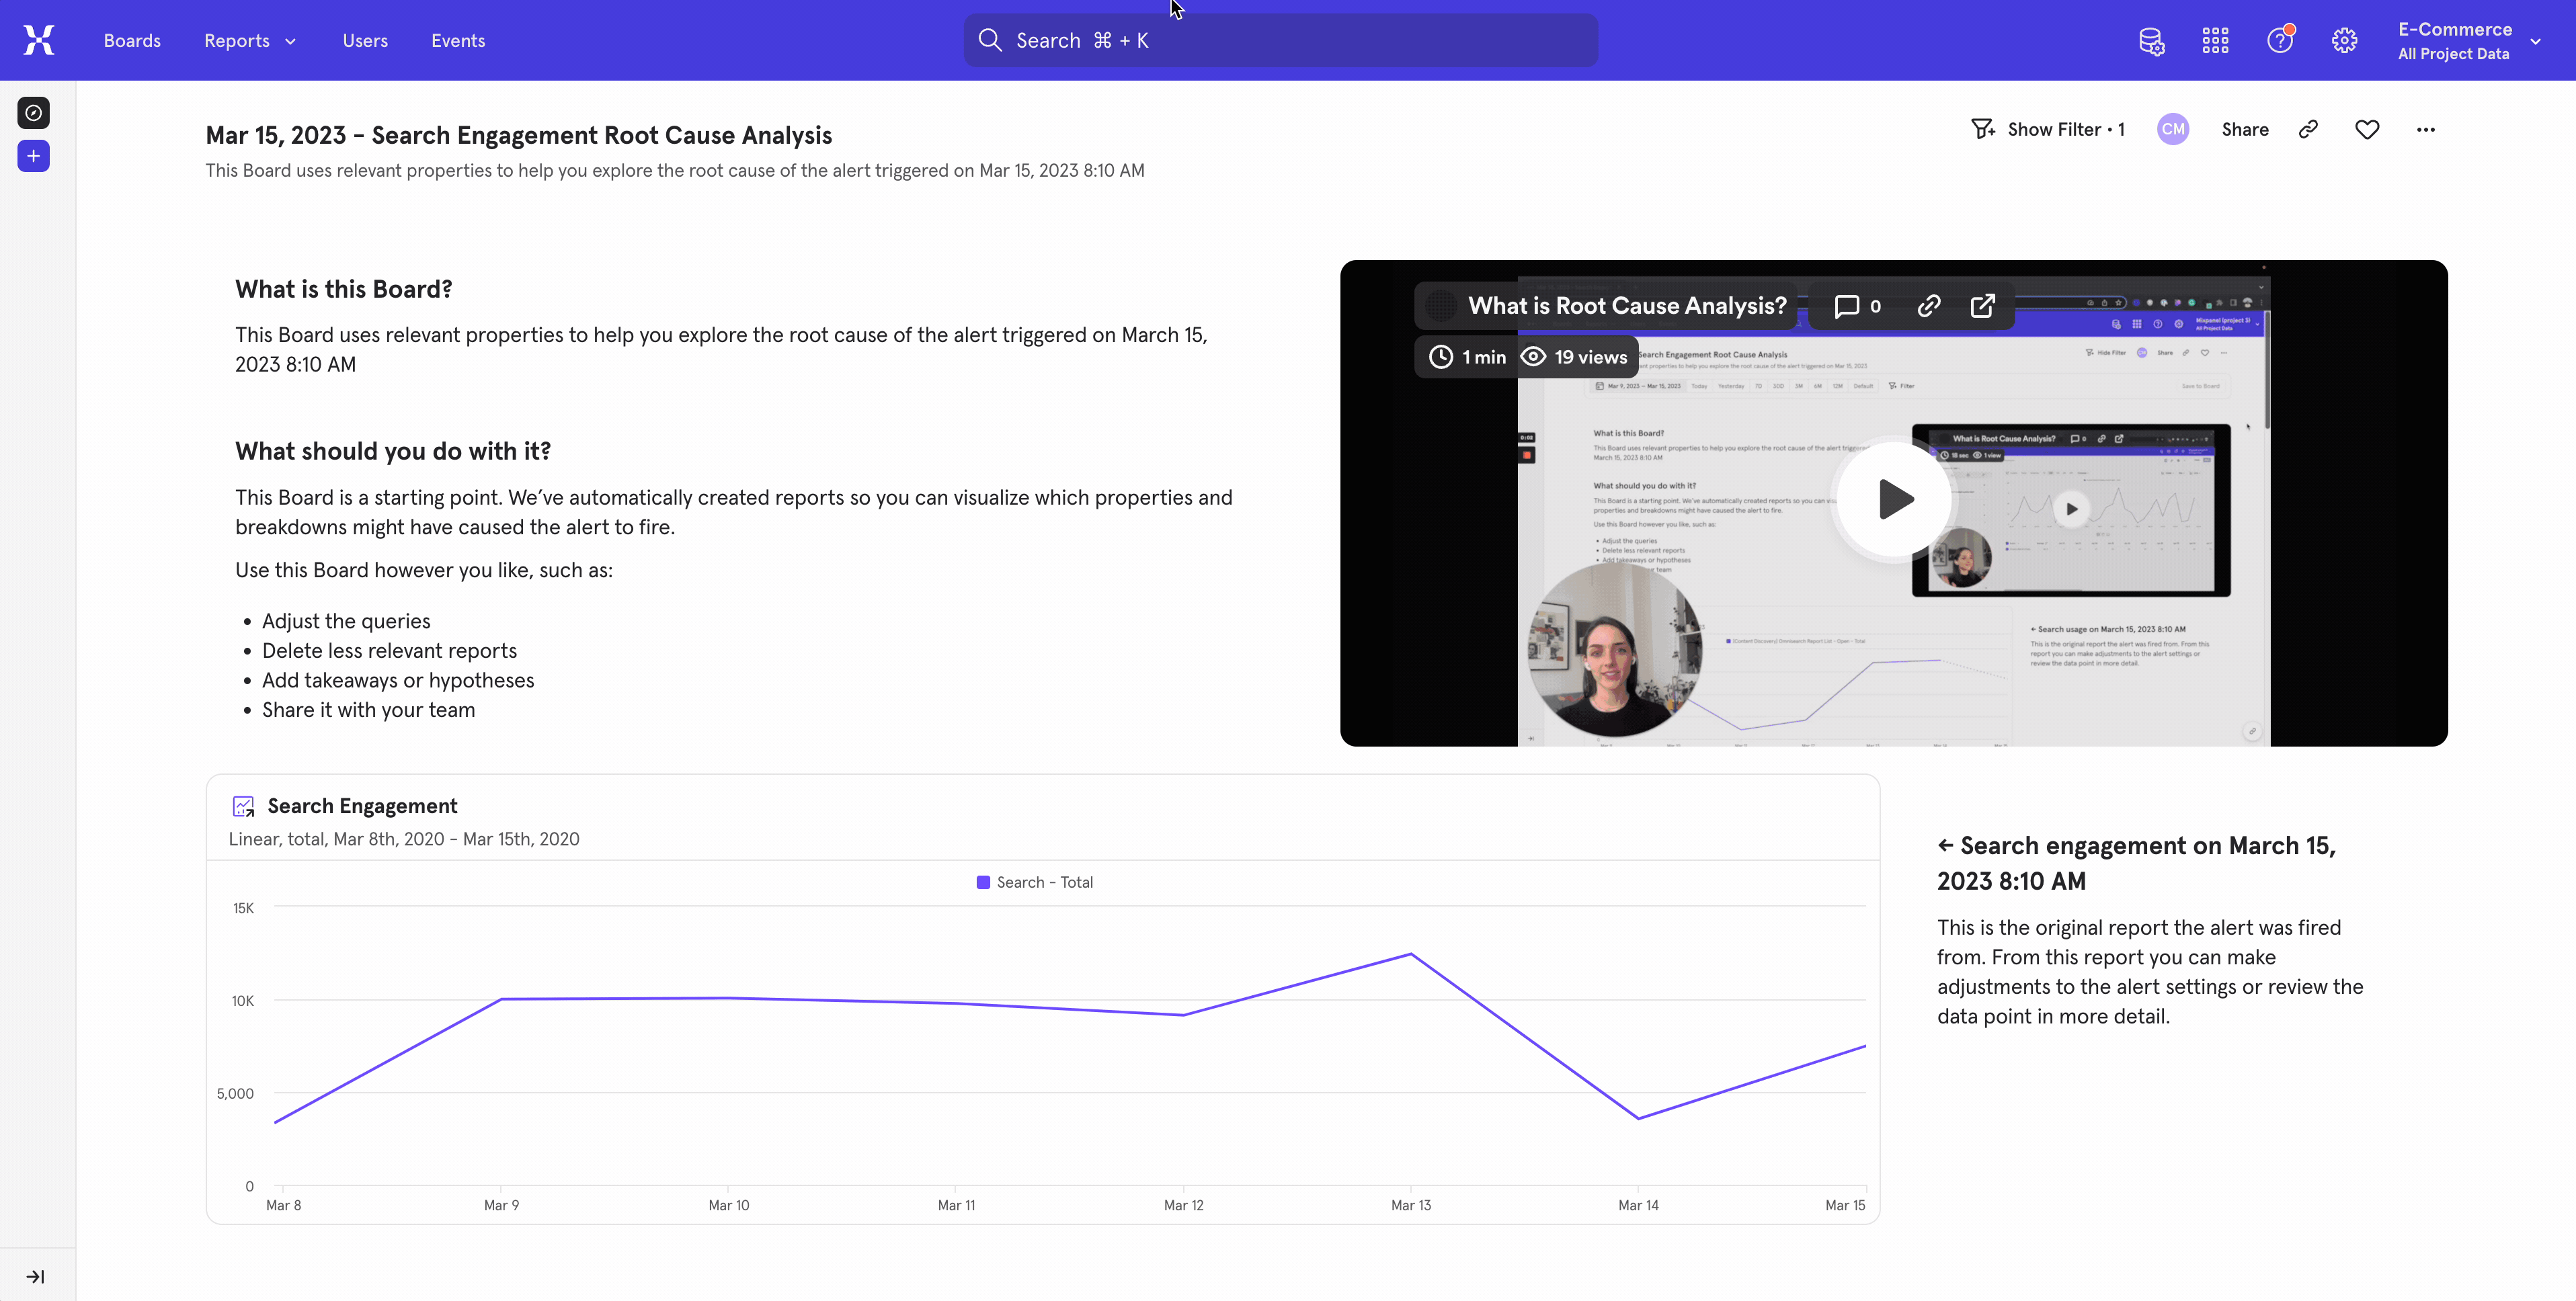The height and width of the screenshot is (1301, 2576).
Task: Click the Share button
Action: coord(2244,129)
